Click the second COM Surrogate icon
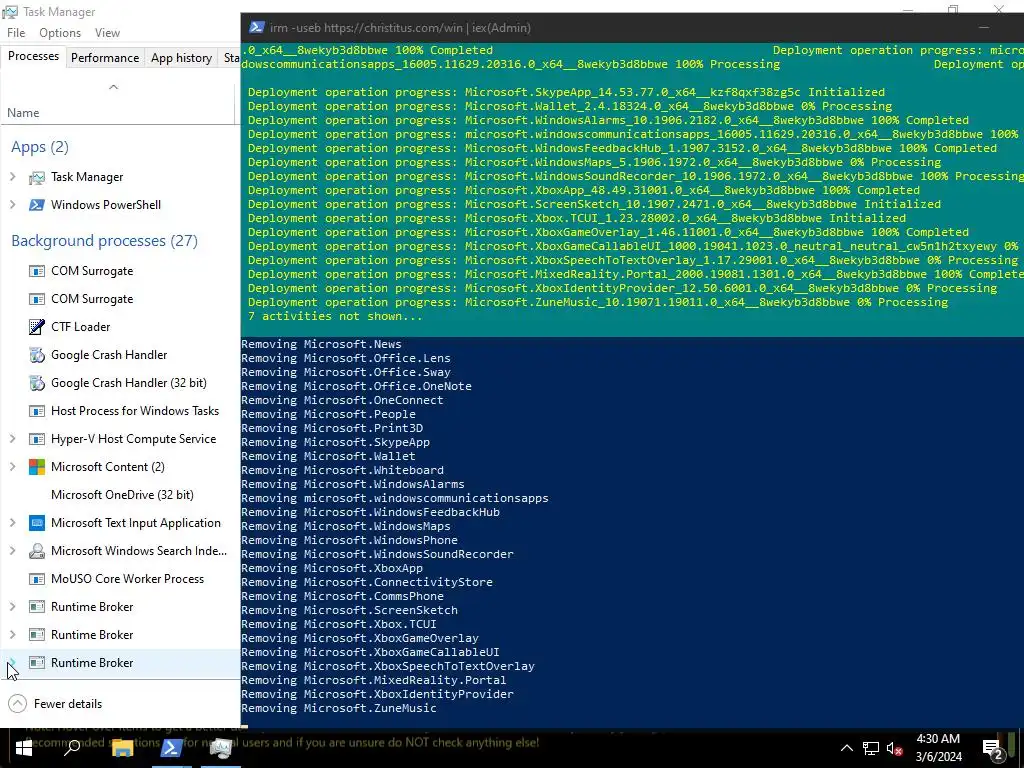This screenshot has height=768, width=1024. coord(37,299)
